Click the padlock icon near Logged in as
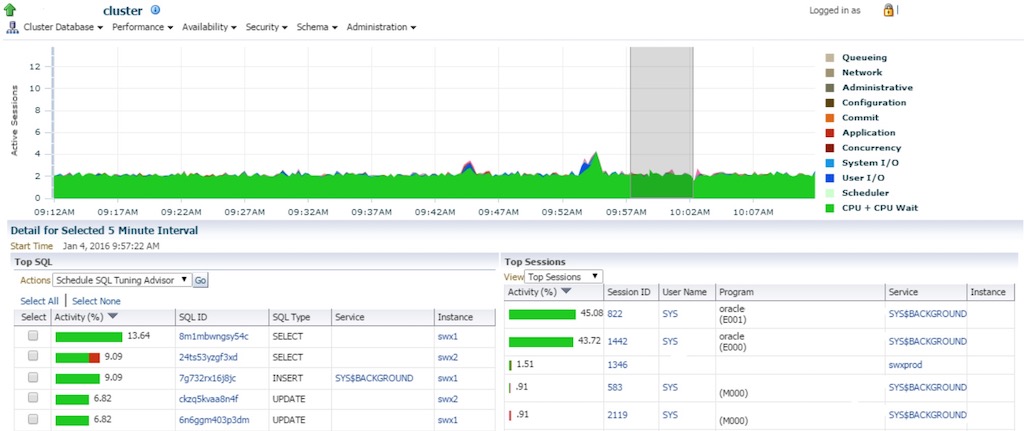 coord(888,10)
